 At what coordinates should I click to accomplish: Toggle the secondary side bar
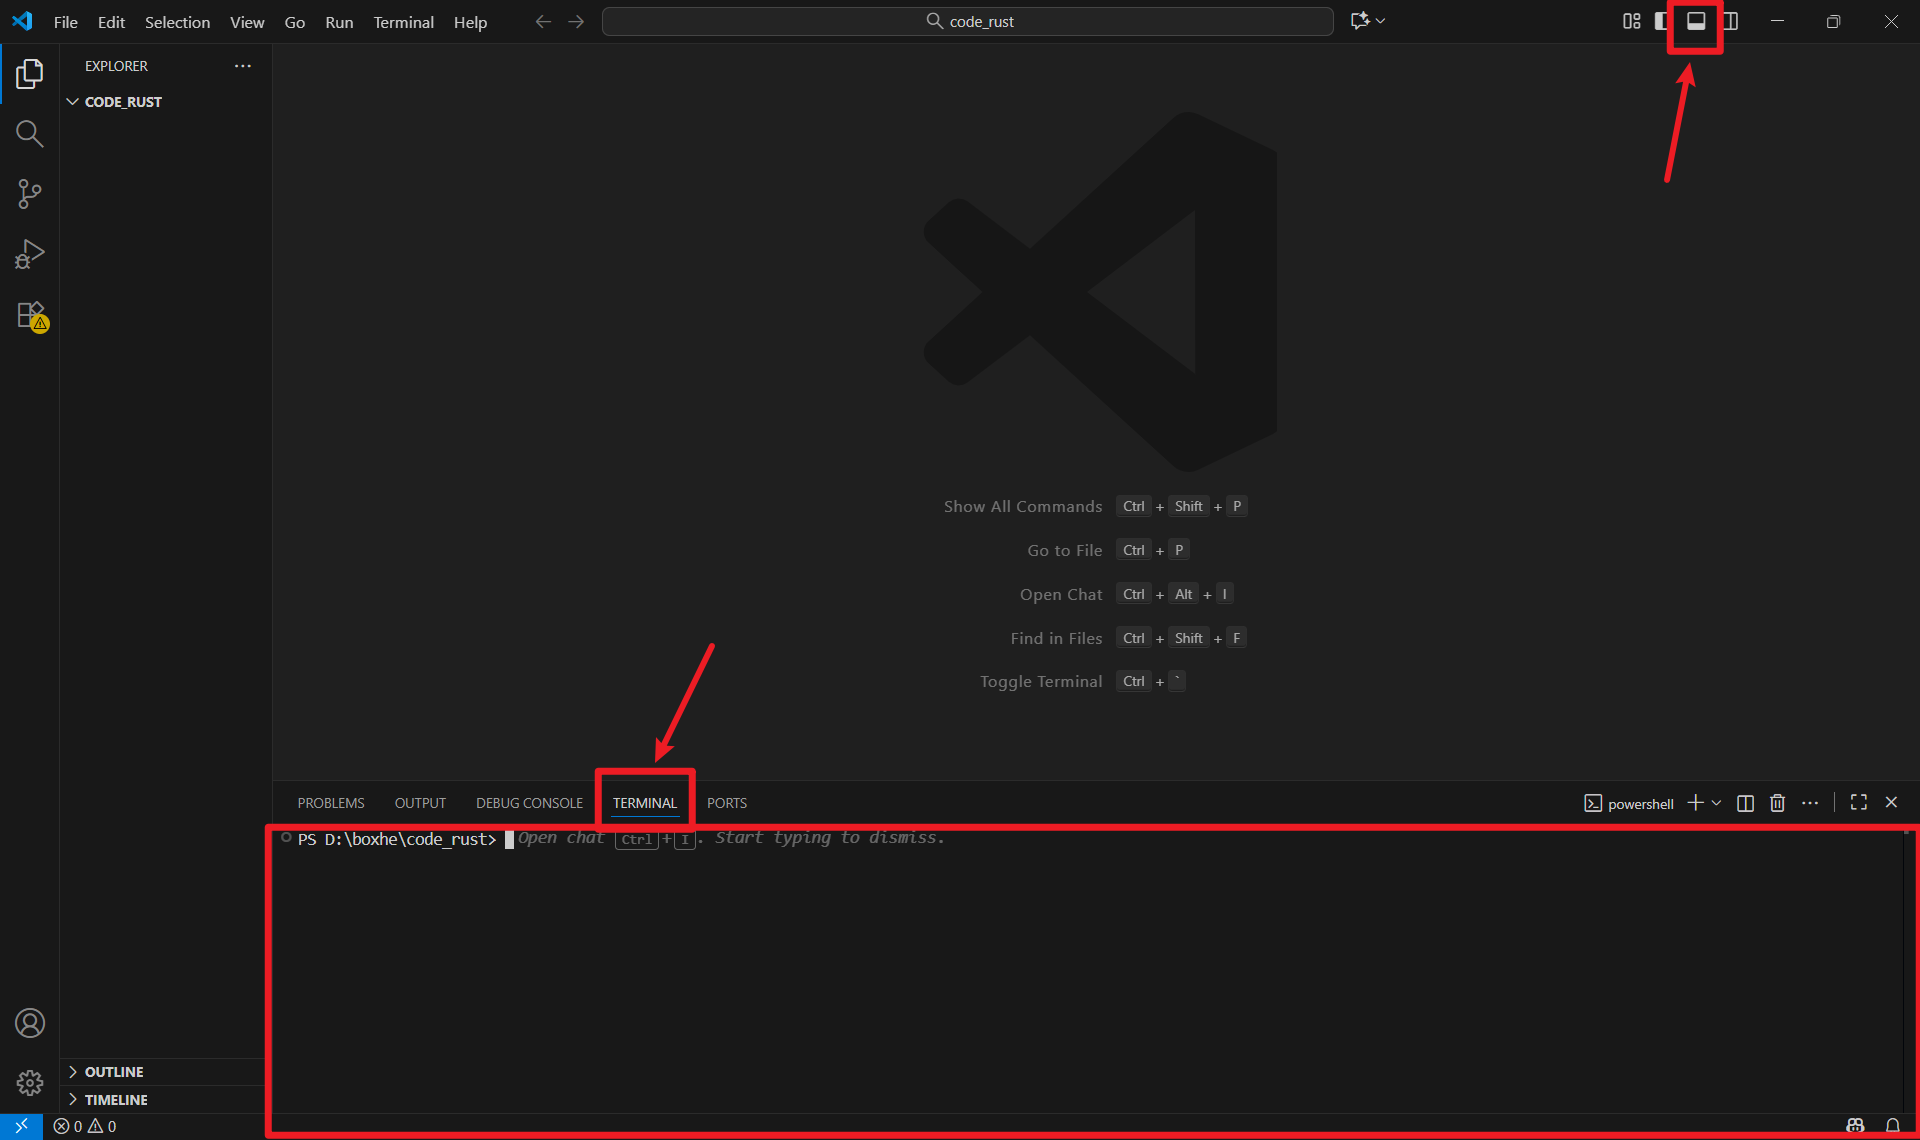pyautogui.click(x=1731, y=21)
